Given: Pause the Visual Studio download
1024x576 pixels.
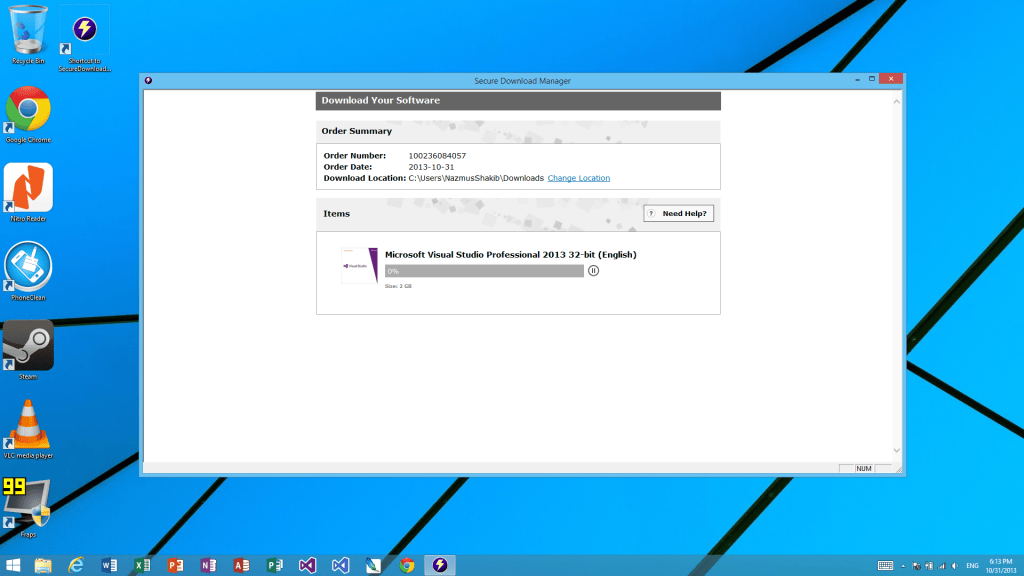Looking at the screenshot, I should 593,270.
